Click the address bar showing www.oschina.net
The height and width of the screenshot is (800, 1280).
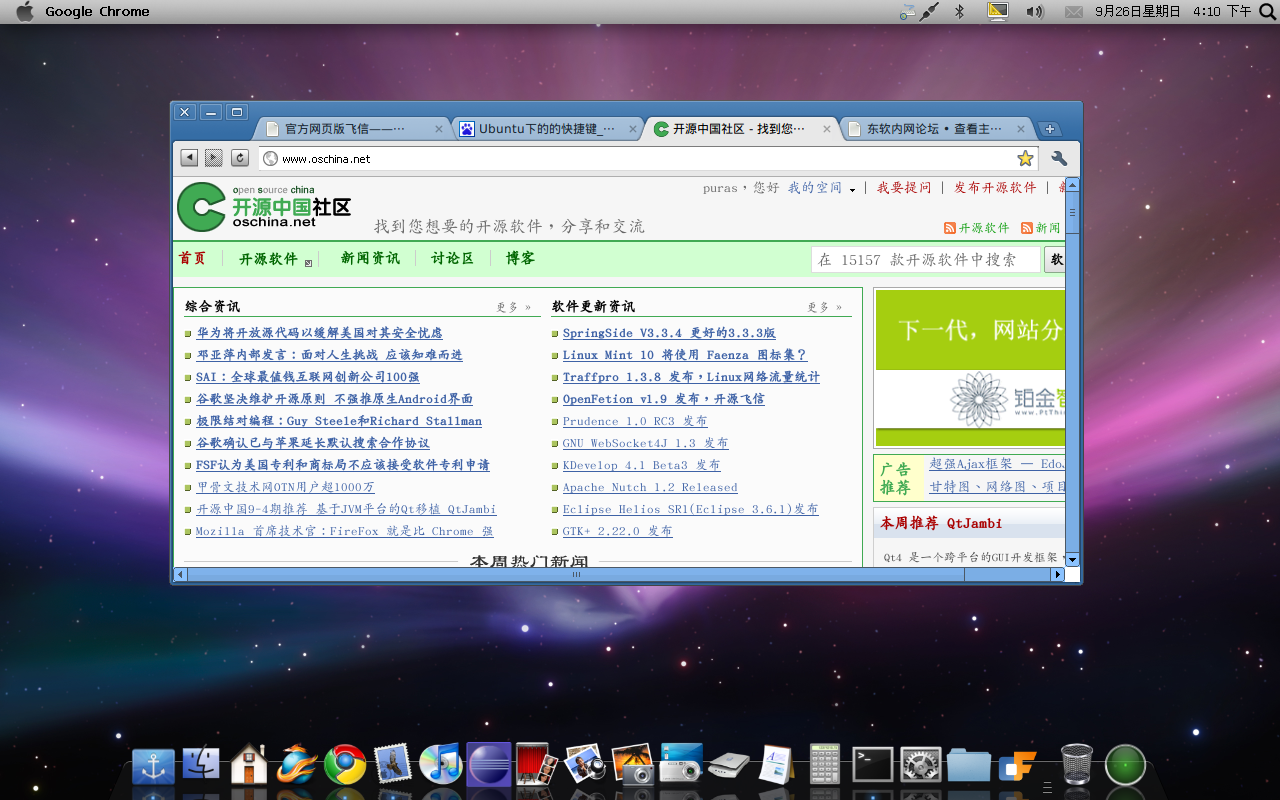coord(647,158)
